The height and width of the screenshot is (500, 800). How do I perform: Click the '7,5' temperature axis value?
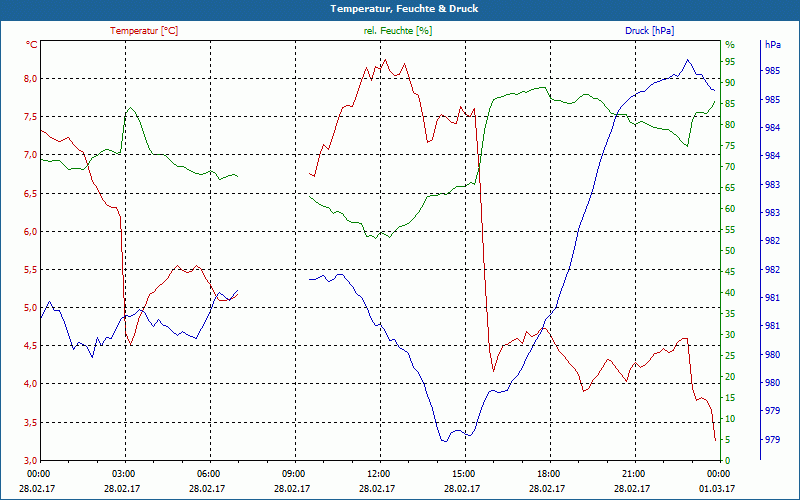[31, 117]
